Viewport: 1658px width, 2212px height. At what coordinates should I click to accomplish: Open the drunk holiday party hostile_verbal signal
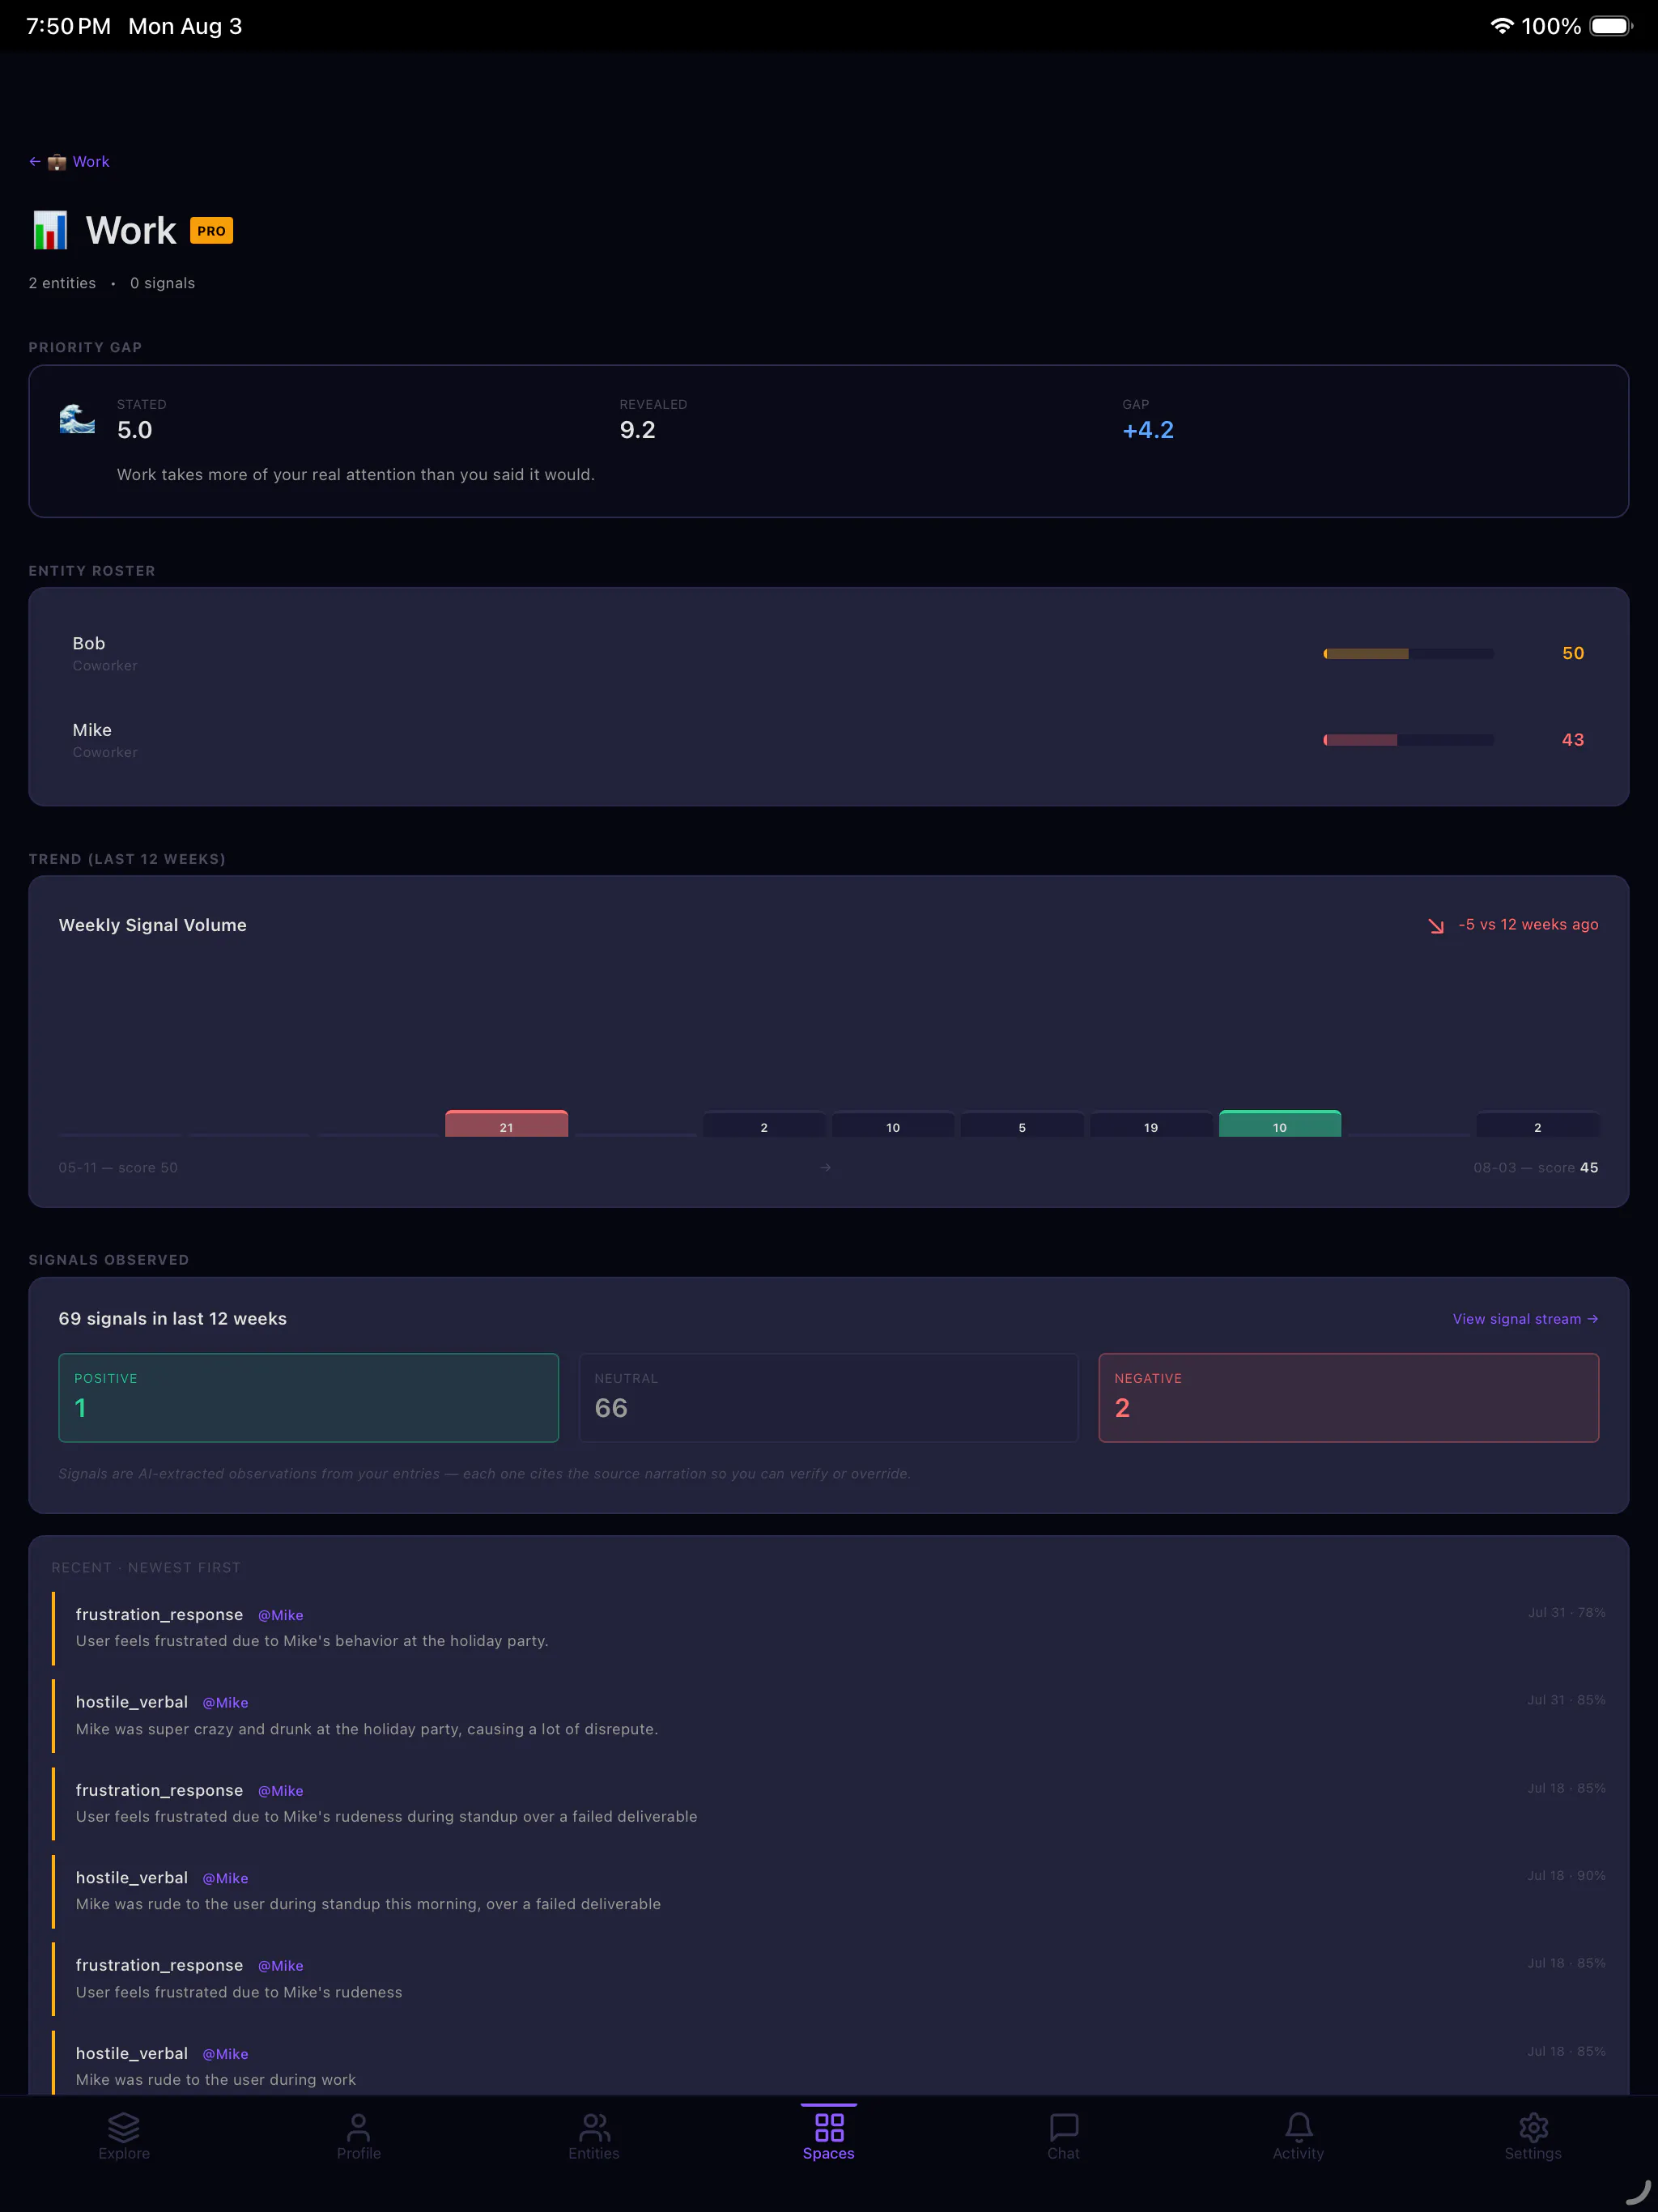click(829, 1715)
